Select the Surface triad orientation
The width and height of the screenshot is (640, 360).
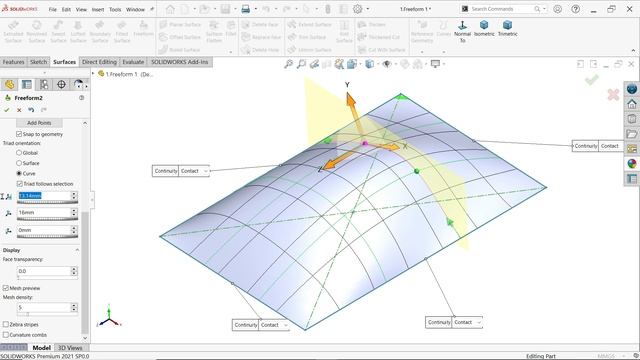click(19, 163)
